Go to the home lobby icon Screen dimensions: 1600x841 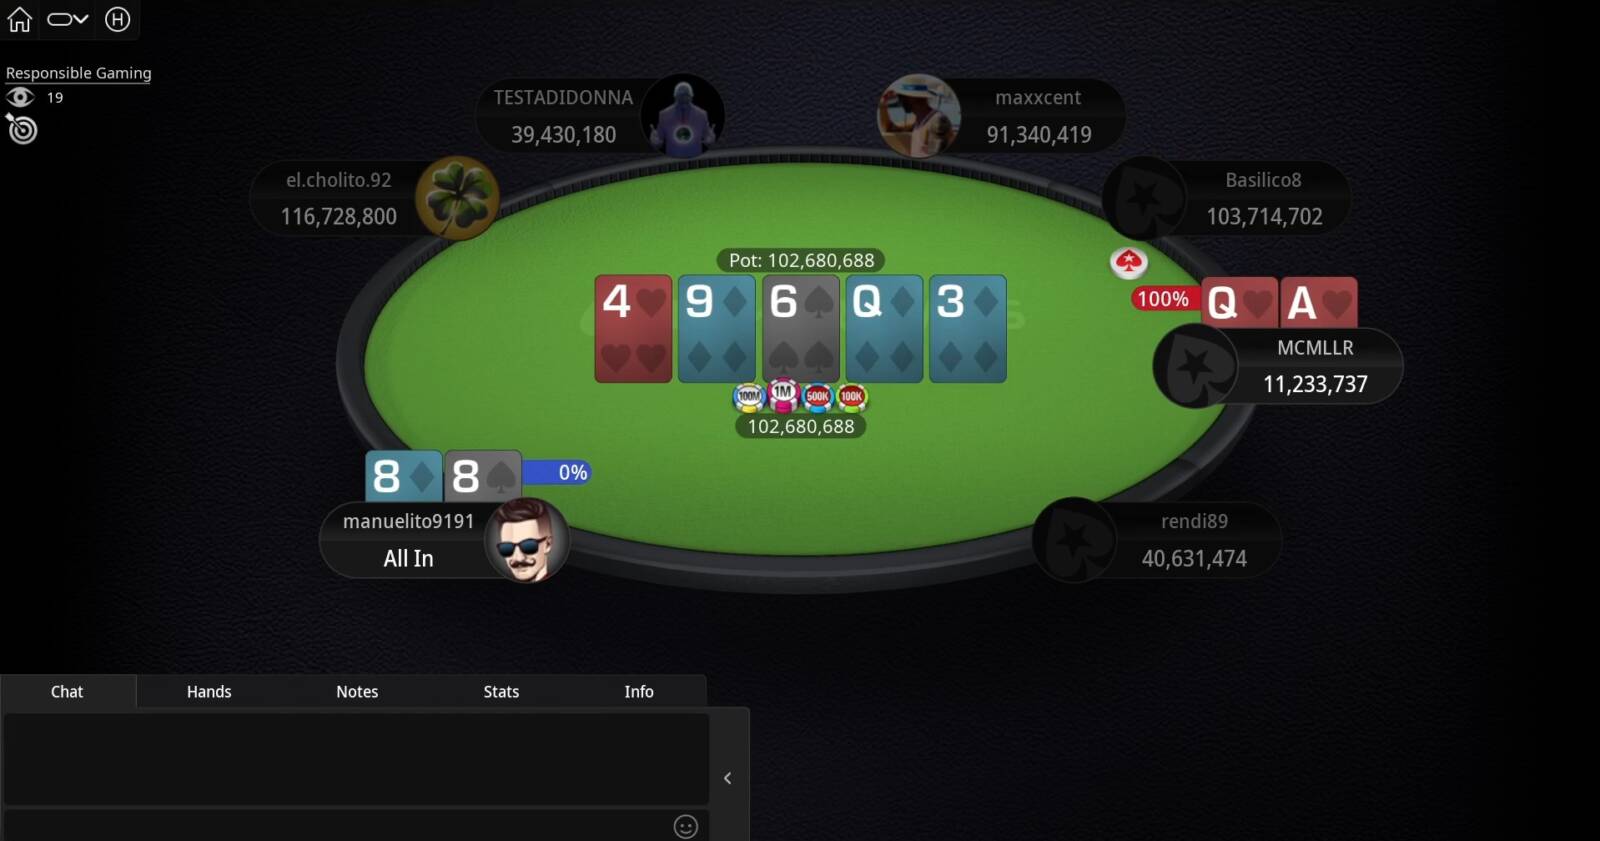point(20,19)
